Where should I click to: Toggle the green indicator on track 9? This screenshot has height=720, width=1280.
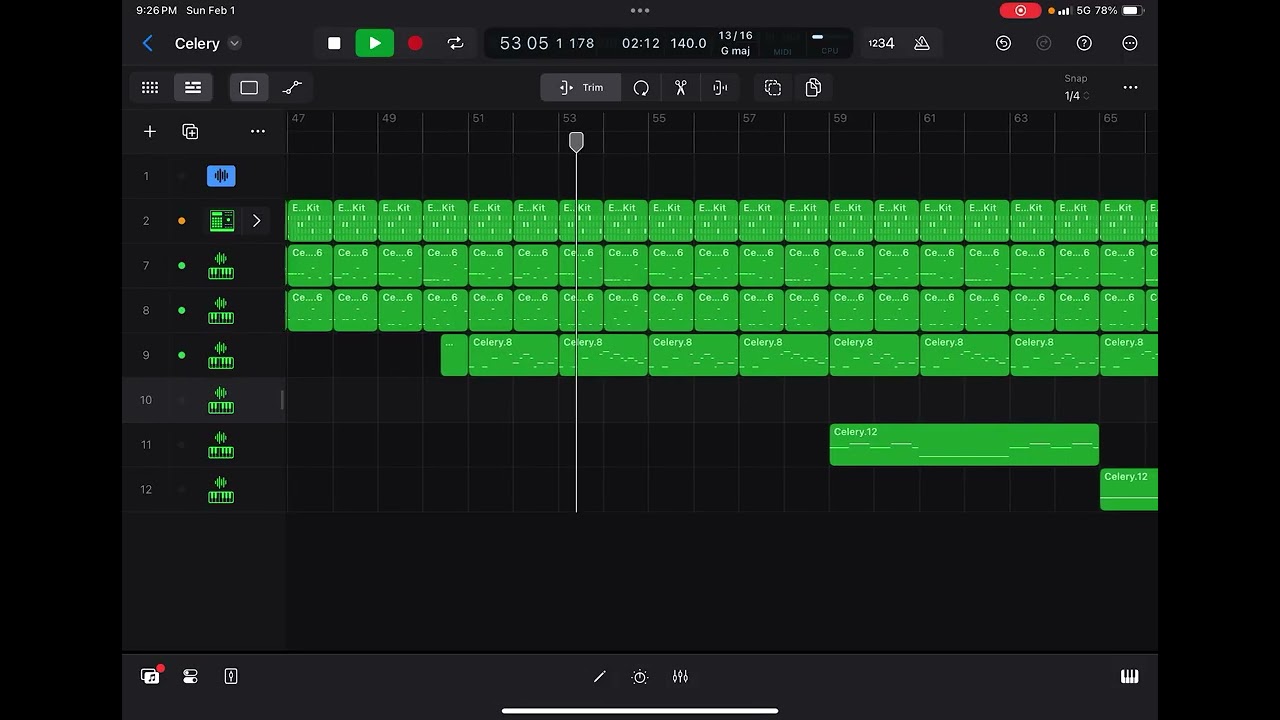click(181, 355)
